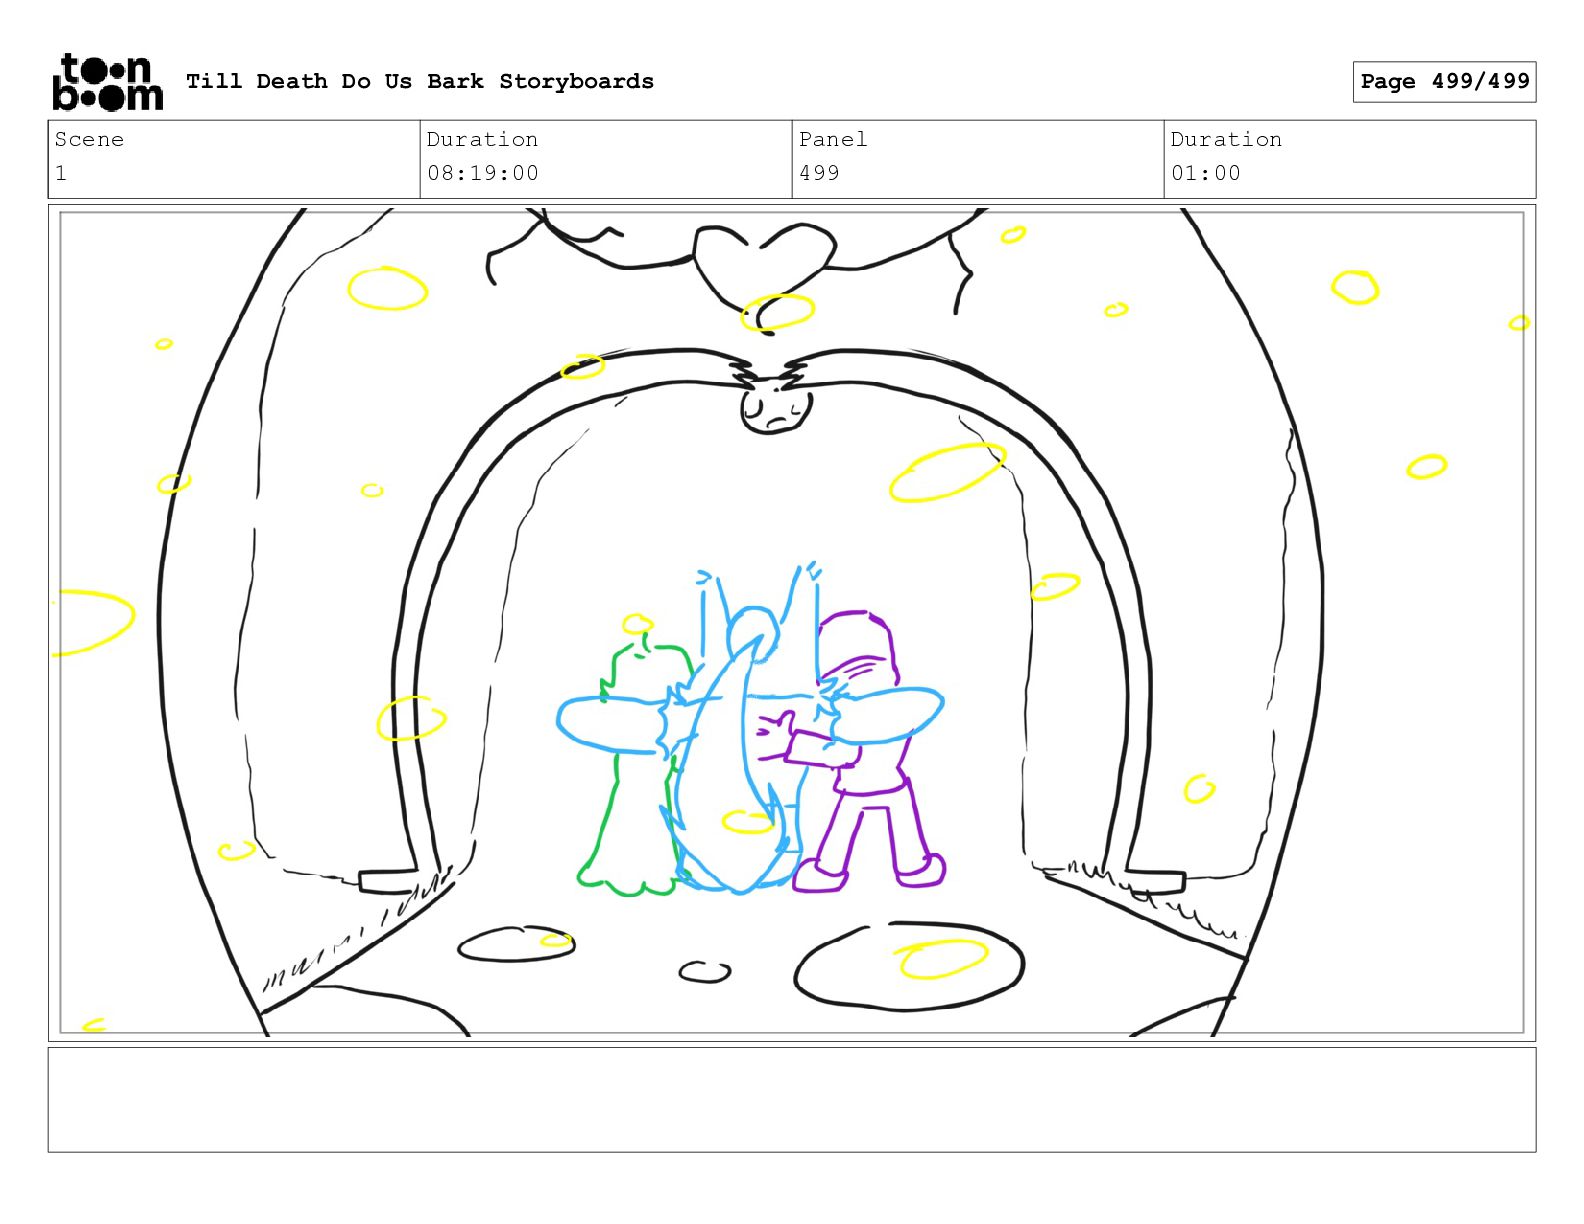The image size is (1584, 1224).
Task: Click the 'Page 499/499' box
Action: pyautogui.click(x=1444, y=82)
